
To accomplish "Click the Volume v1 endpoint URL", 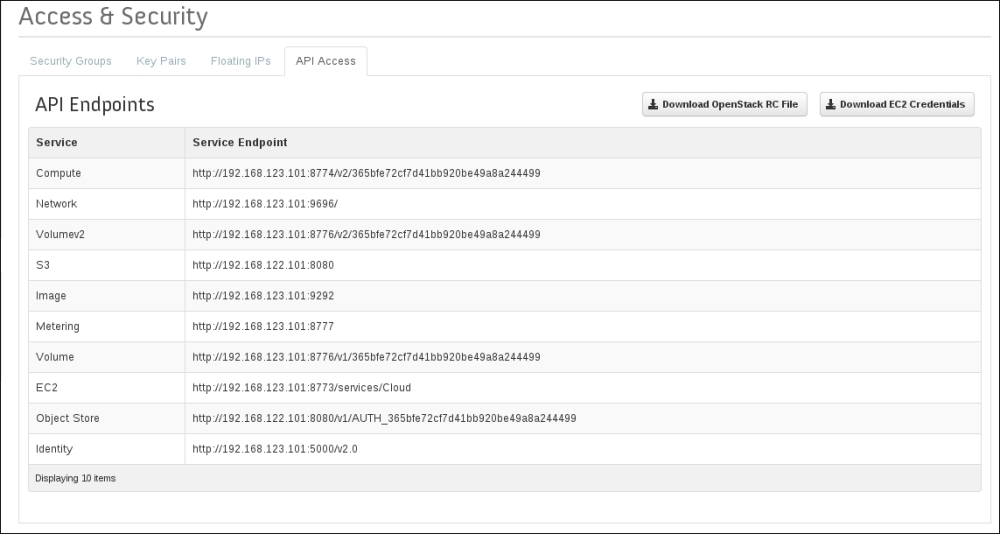I will (367, 357).
